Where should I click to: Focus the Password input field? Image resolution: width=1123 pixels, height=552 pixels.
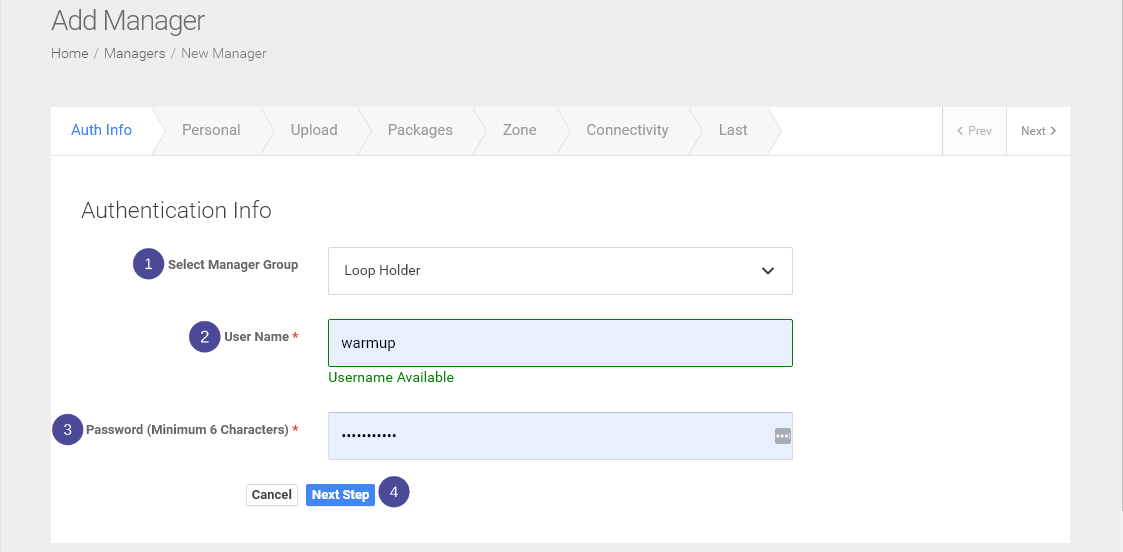click(x=560, y=435)
